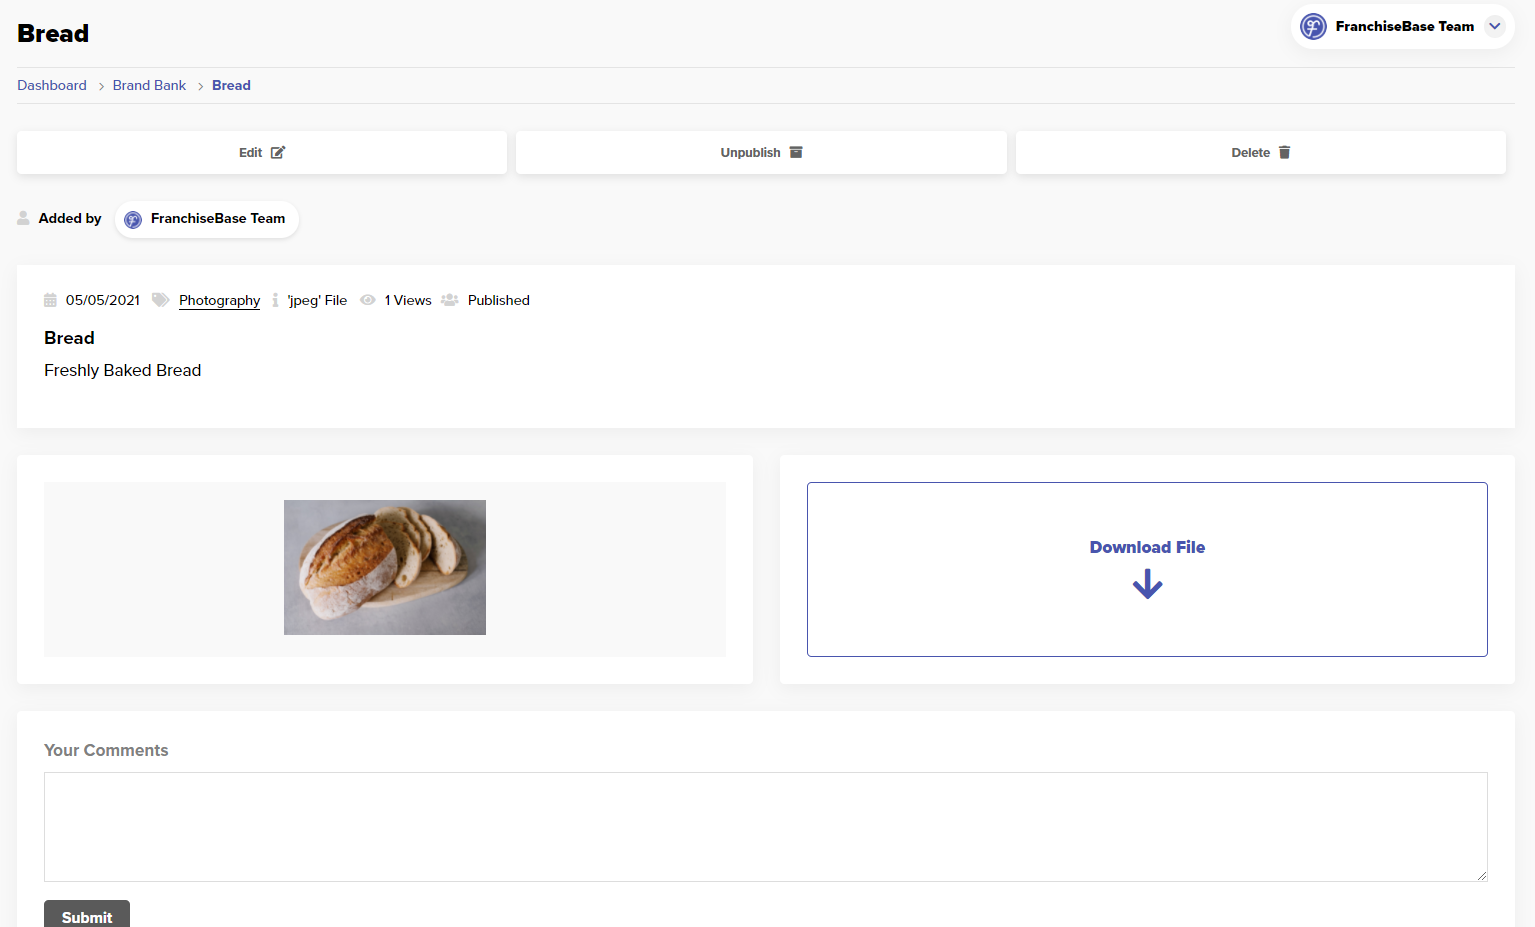
Task: Click the Download File text
Action: (x=1147, y=548)
